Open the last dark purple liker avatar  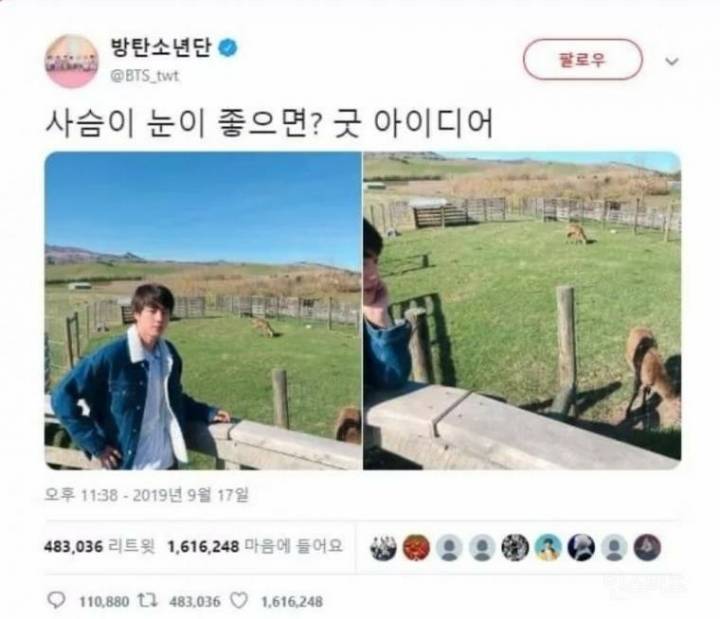click(x=647, y=547)
